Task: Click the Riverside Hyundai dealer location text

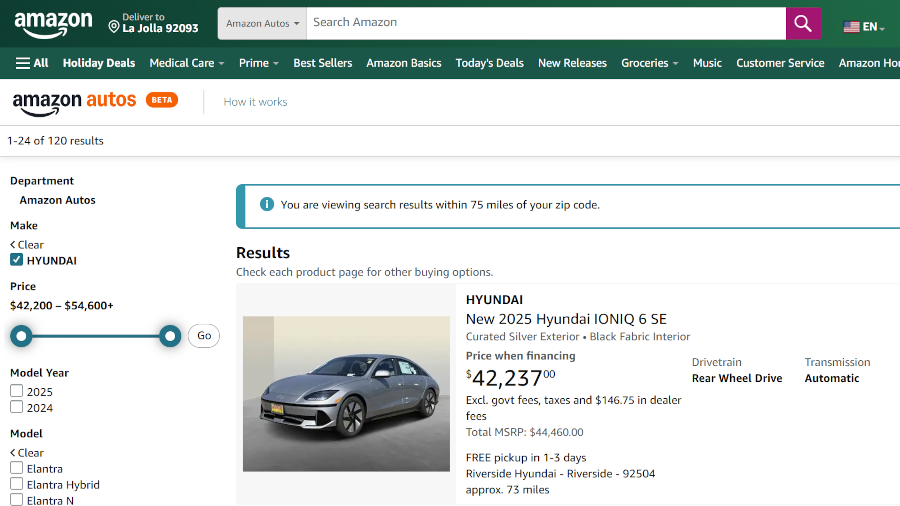Action: coord(560,473)
